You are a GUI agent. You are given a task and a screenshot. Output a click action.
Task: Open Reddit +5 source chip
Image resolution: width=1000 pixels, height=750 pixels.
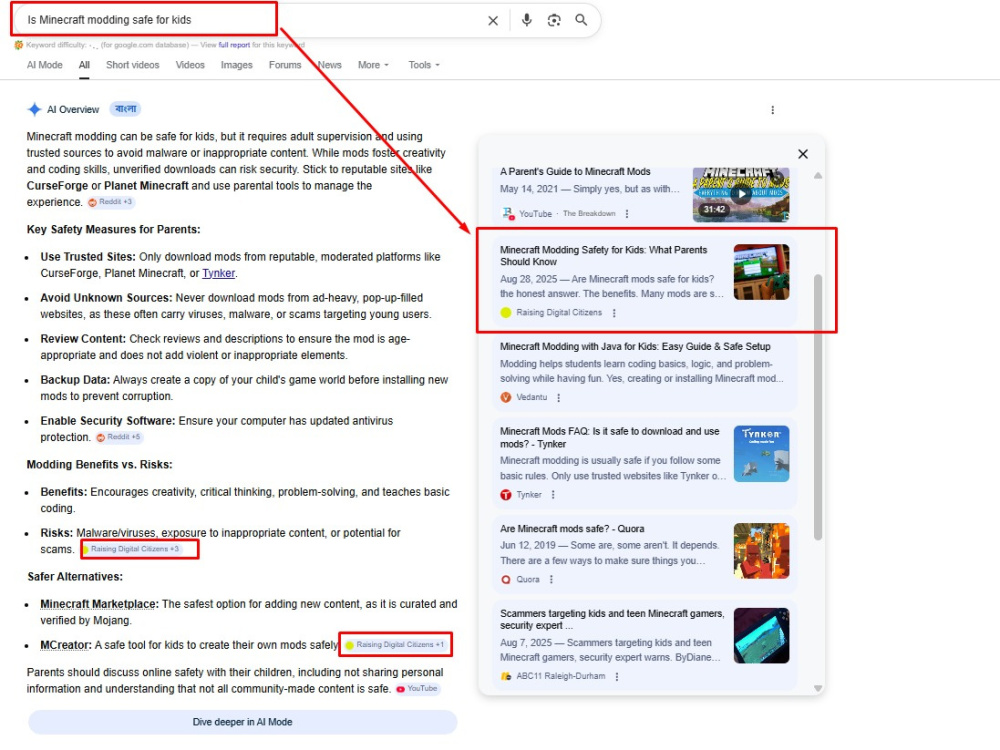[x=119, y=438]
